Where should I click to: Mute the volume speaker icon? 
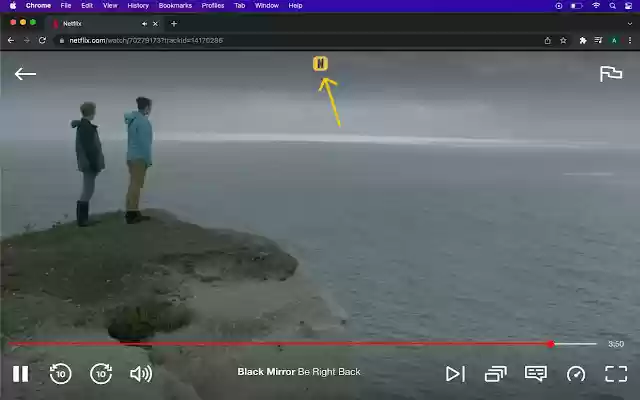(141, 373)
